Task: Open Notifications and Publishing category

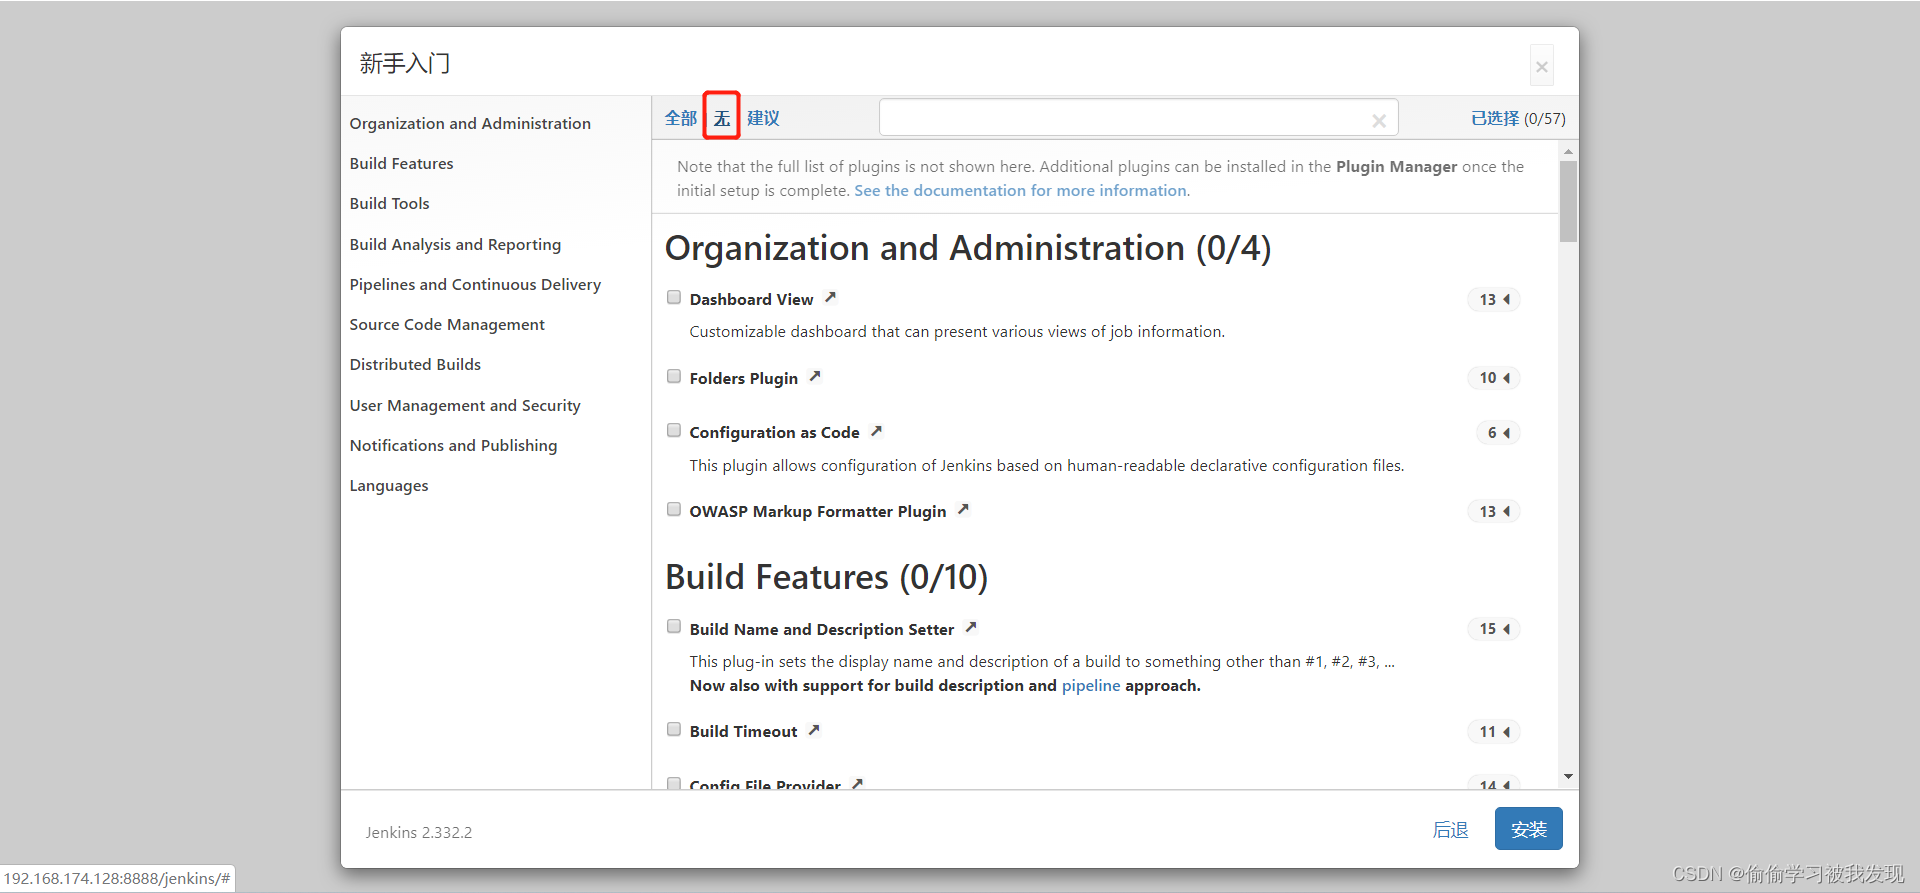Action: 453,445
